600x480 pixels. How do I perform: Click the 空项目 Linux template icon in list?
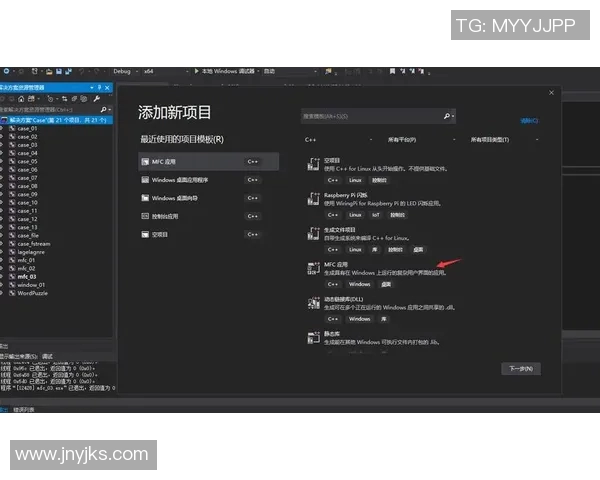click(x=313, y=164)
